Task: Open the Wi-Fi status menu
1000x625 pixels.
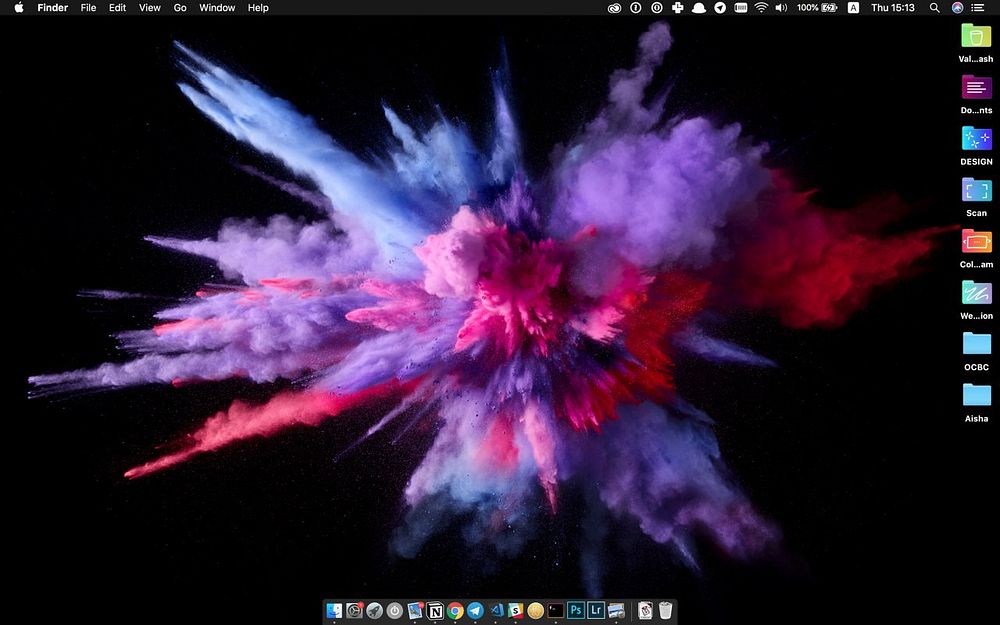Action: 761,8
